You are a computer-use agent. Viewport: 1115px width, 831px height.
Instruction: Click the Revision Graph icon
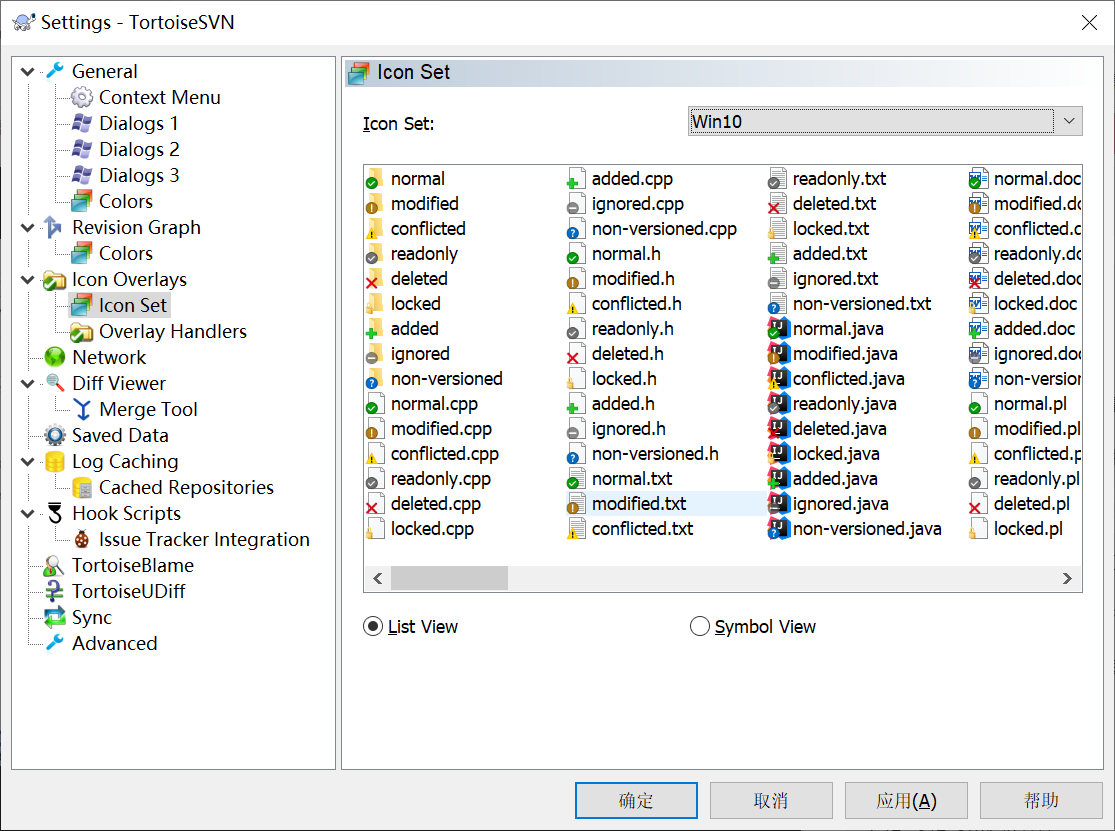(53, 227)
